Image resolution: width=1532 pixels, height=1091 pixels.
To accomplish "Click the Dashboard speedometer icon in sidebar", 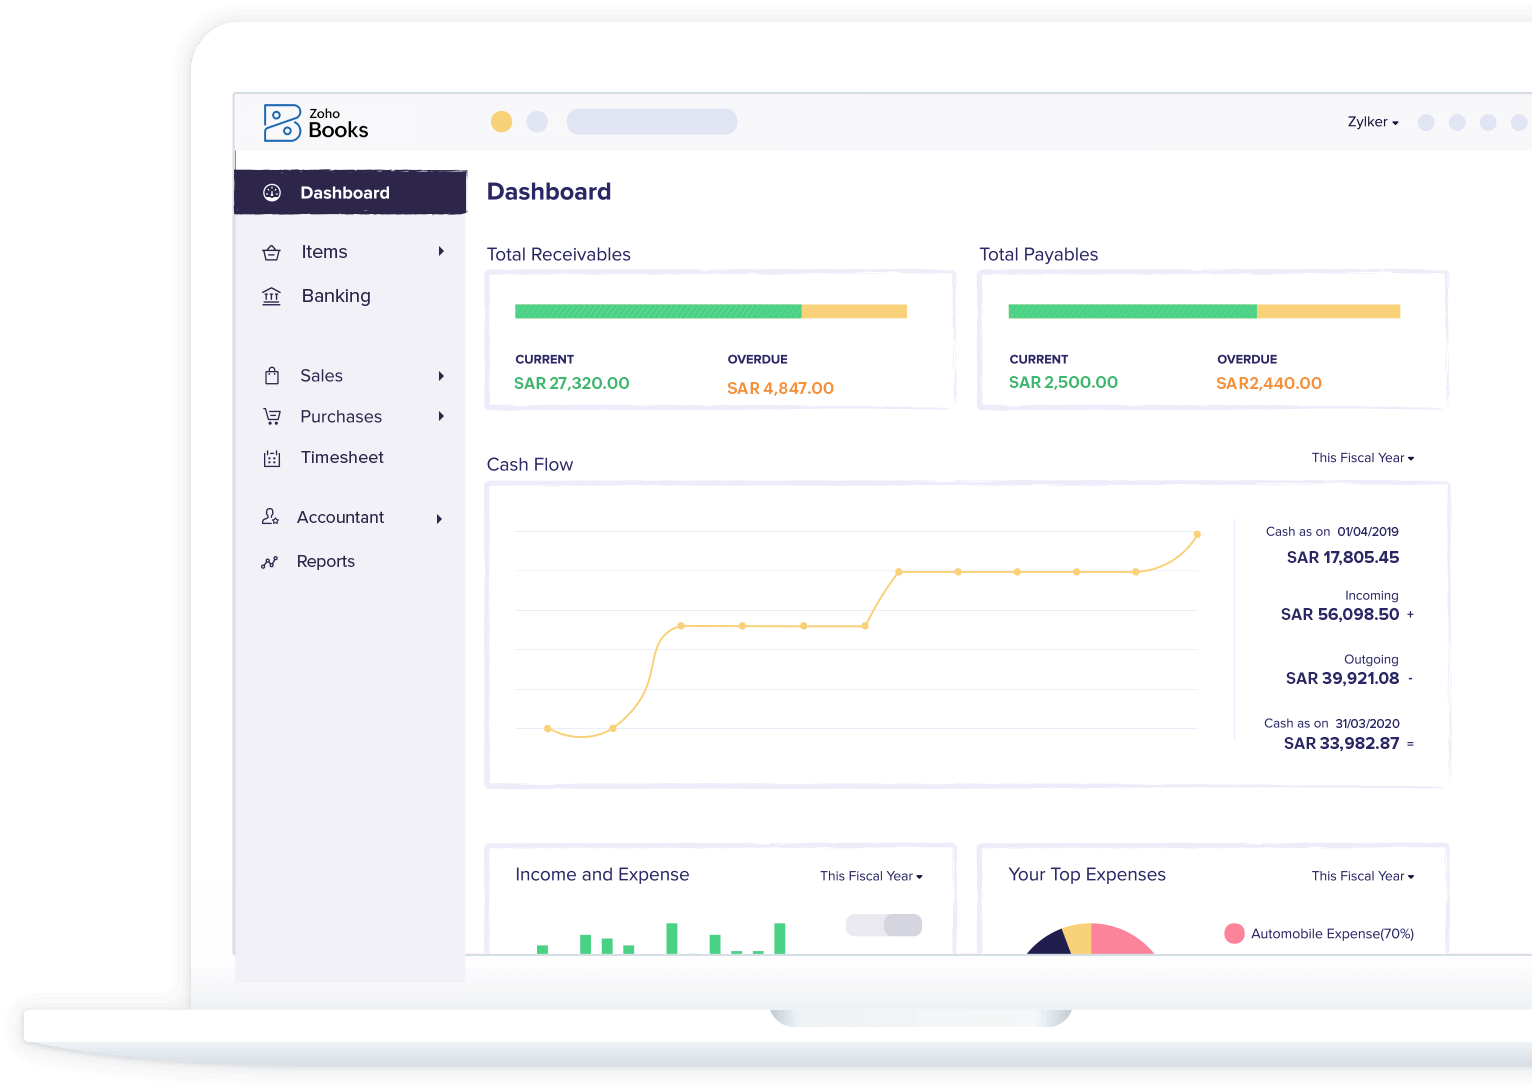I will coord(272,192).
